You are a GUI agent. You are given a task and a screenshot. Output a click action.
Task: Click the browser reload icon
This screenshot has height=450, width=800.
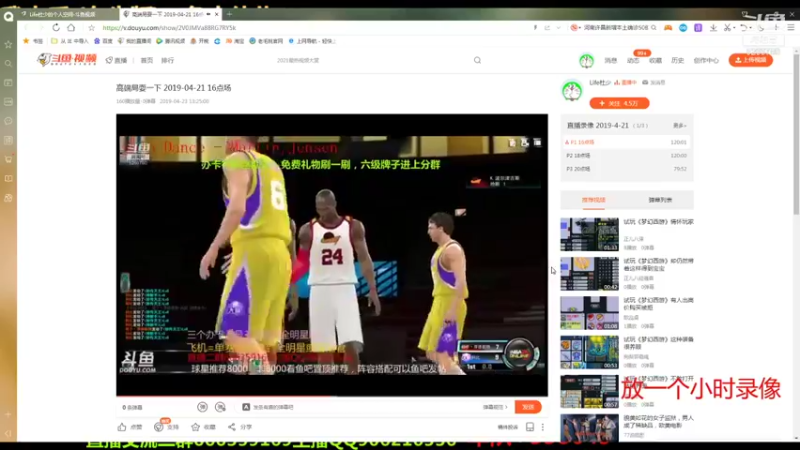[56, 28]
